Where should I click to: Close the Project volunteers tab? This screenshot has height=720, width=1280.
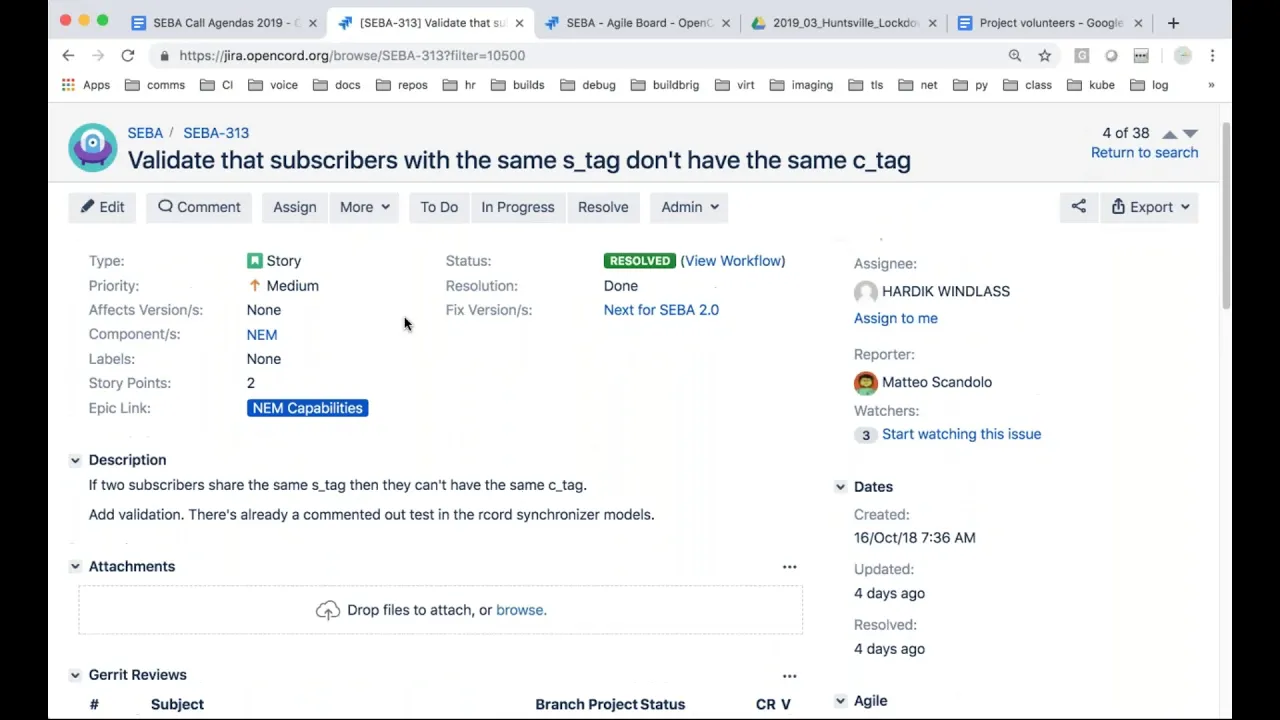[1138, 23]
